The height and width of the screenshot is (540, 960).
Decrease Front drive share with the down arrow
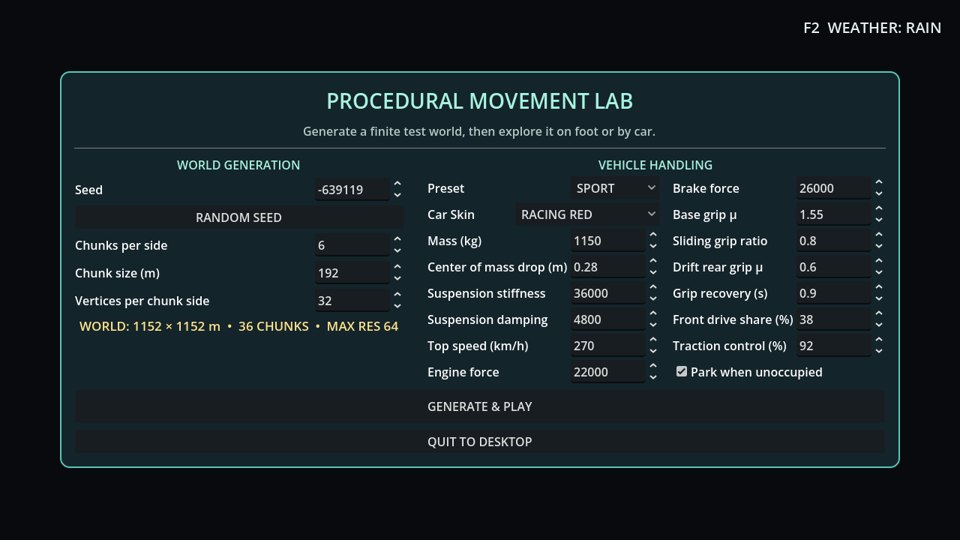click(x=879, y=326)
